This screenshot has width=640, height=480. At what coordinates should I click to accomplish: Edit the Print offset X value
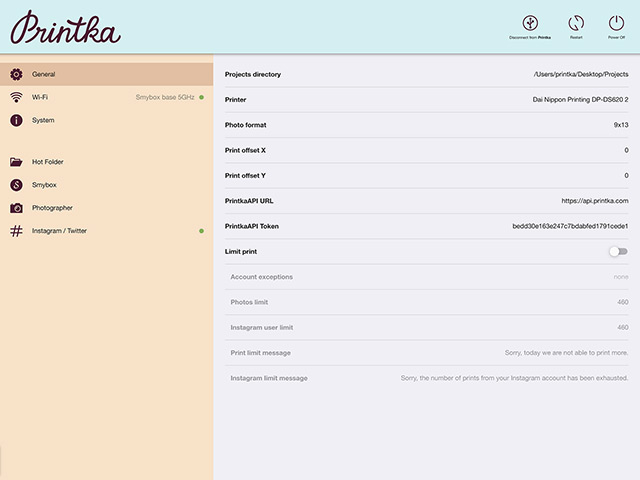[x=626, y=150]
